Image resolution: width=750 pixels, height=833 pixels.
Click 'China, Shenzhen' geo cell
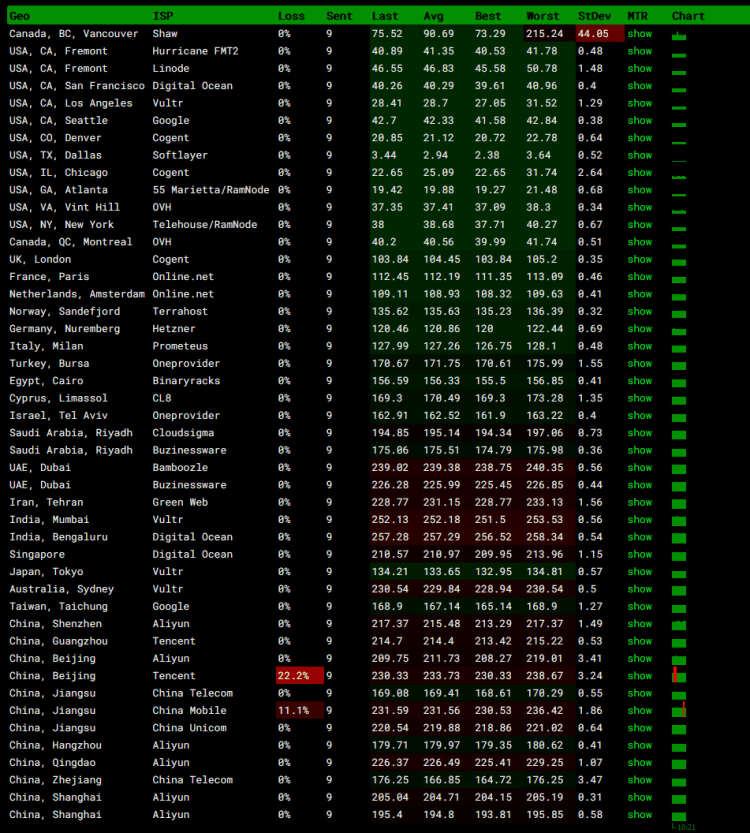(x=55, y=624)
